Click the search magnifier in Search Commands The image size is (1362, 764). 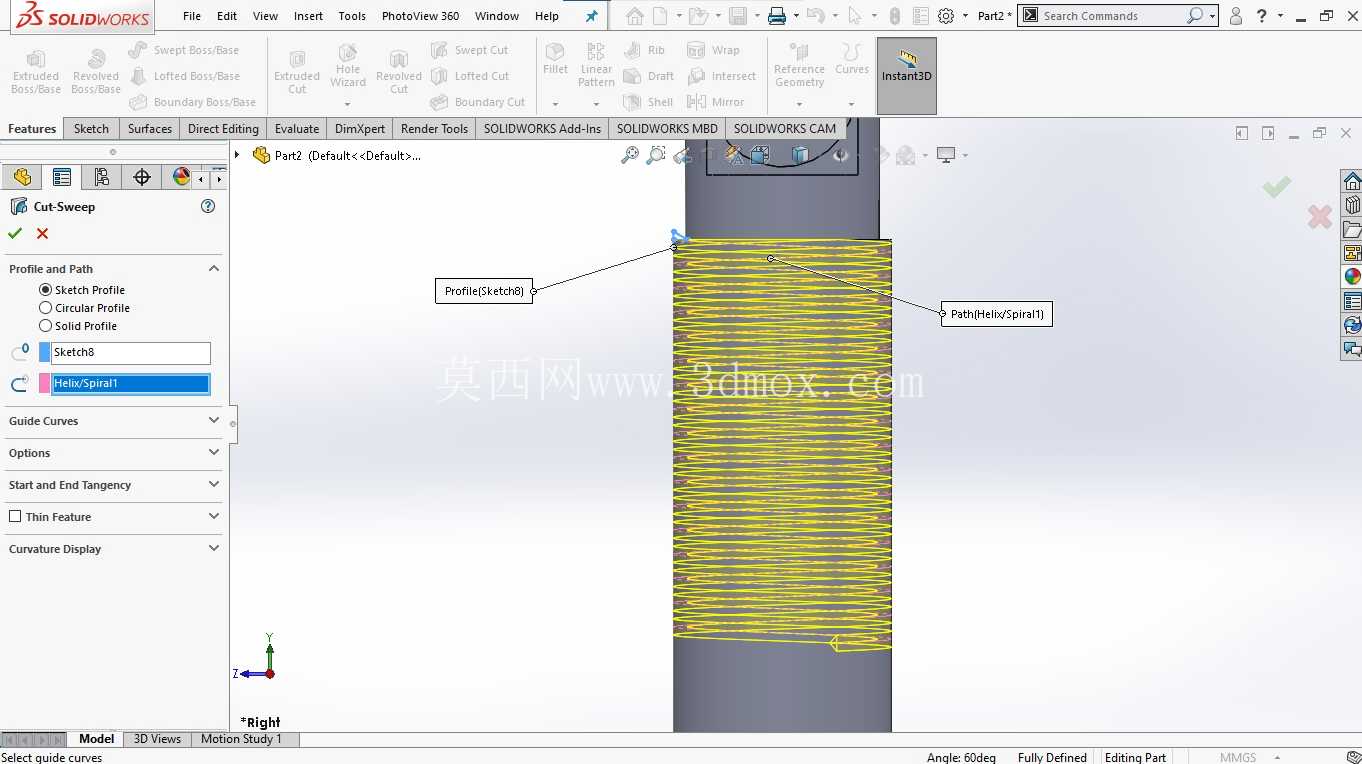pyautogui.click(x=1195, y=16)
